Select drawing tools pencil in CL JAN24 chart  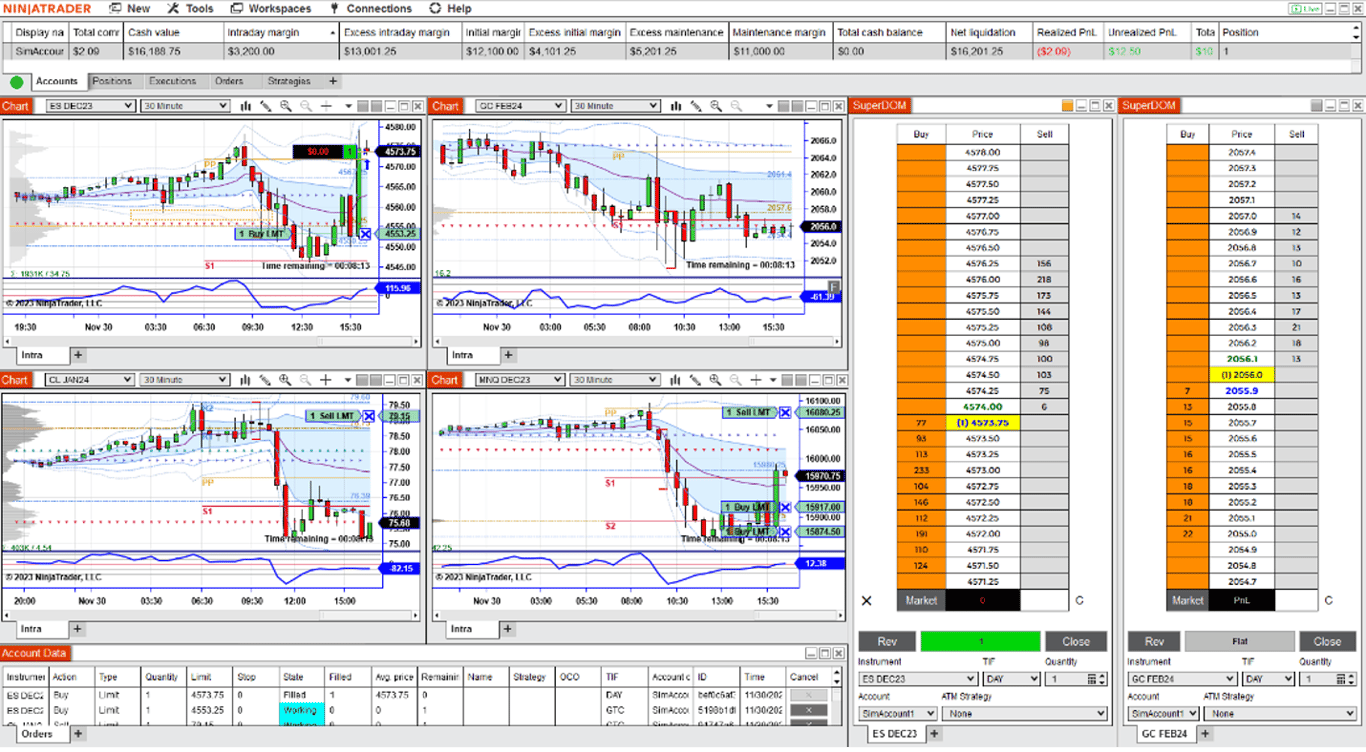coord(266,380)
